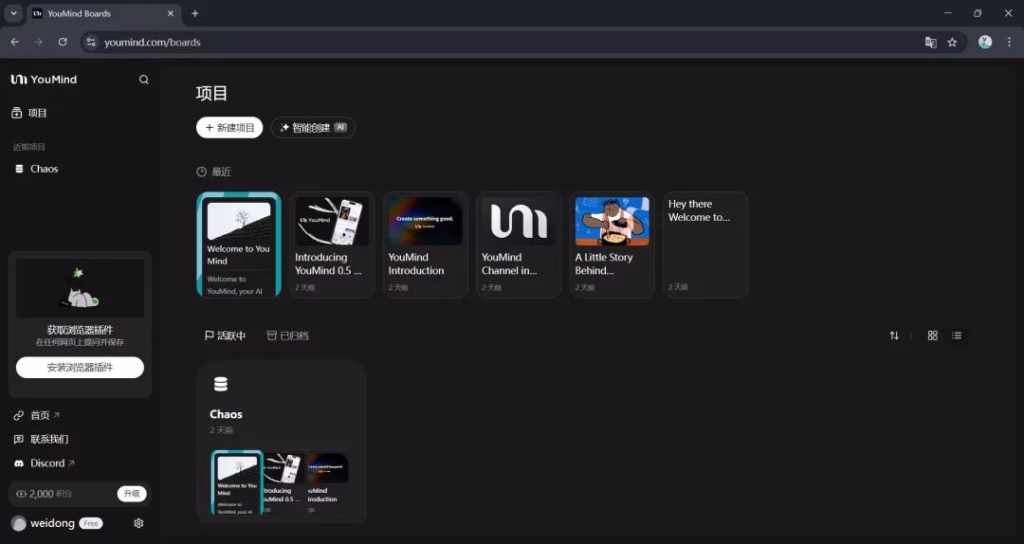Expand the tab search dropdown arrow
The width and height of the screenshot is (1024, 544).
pos(14,14)
